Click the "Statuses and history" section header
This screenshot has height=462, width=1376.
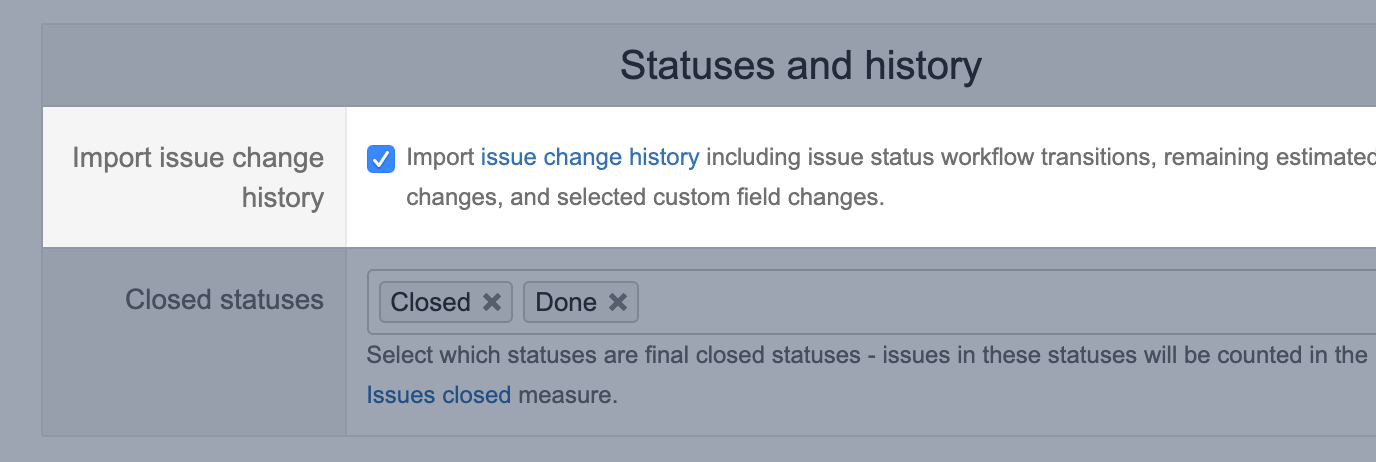click(800, 66)
